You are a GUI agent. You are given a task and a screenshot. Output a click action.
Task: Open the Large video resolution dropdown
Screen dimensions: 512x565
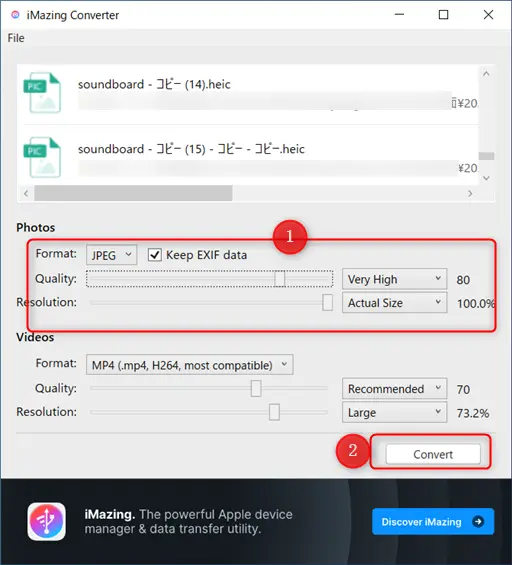(395, 412)
